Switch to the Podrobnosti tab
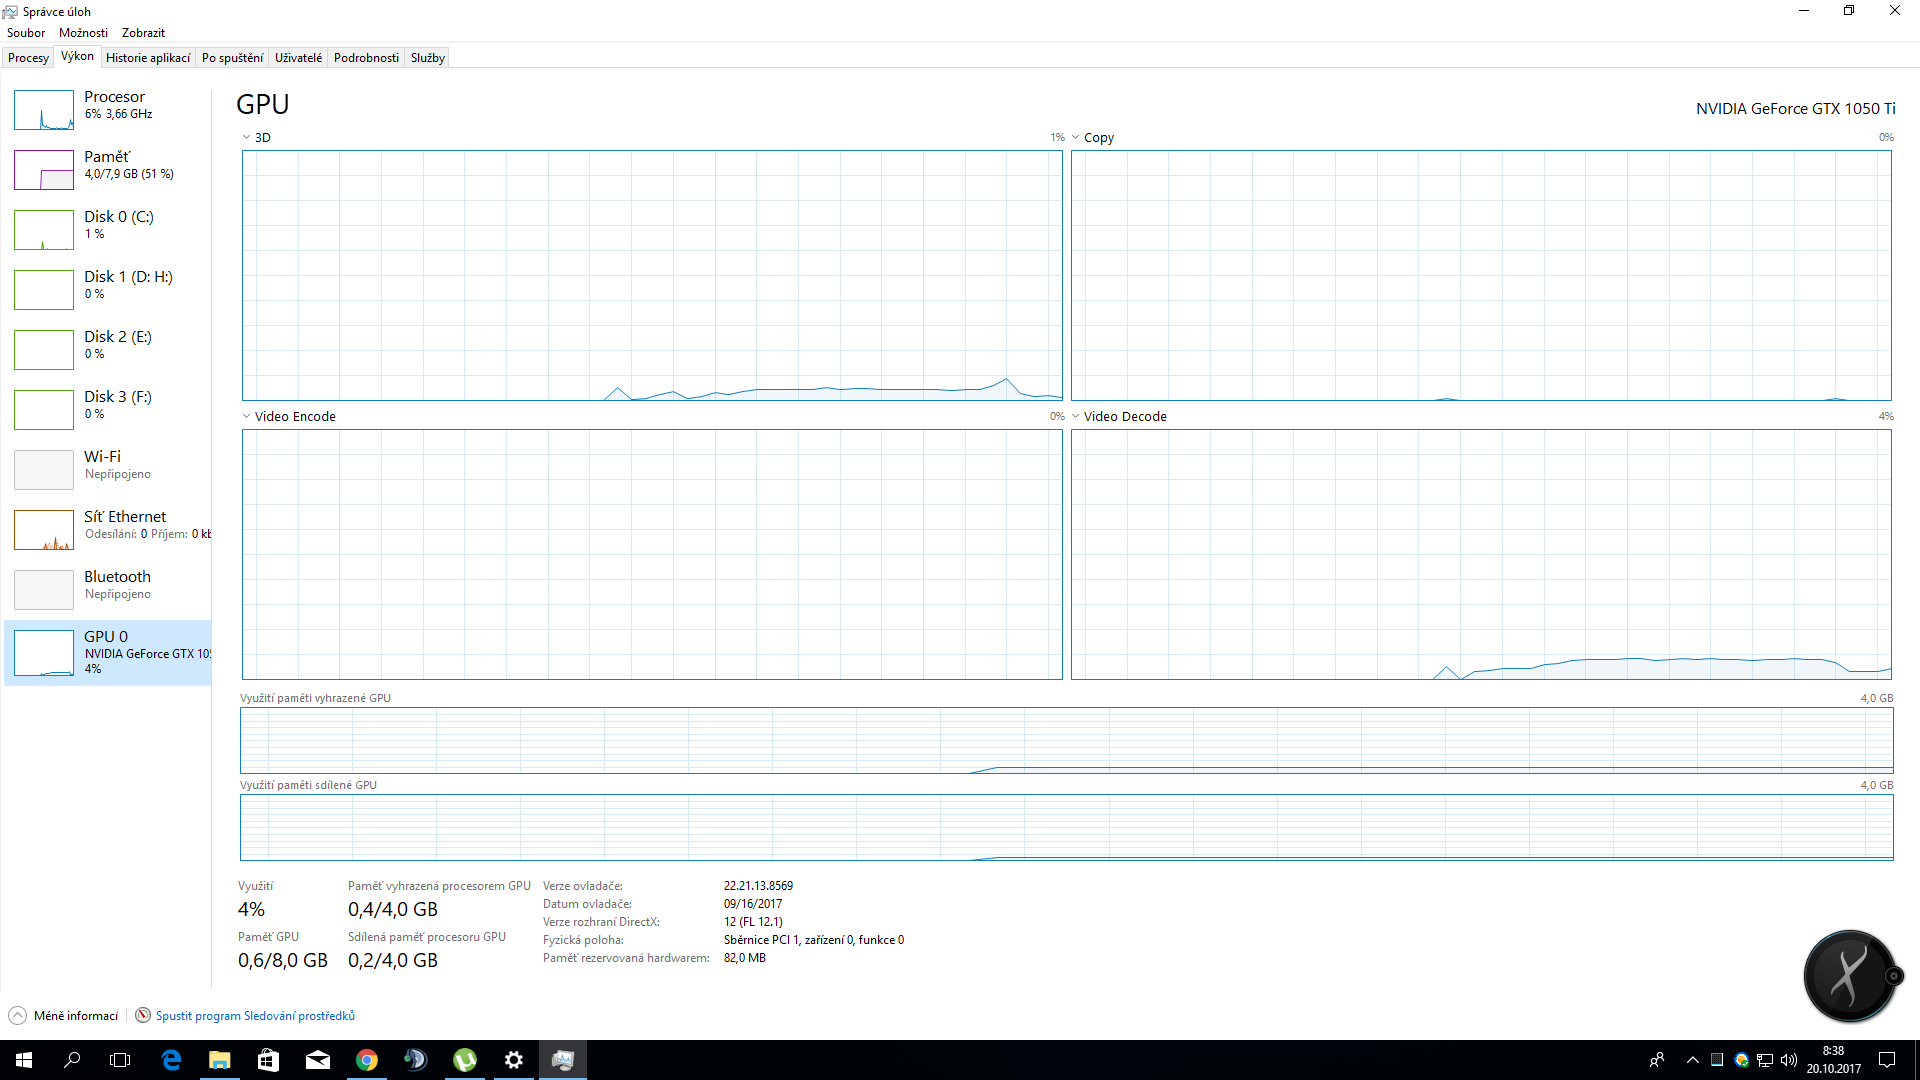This screenshot has width=1920, height=1080. tap(366, 58)
